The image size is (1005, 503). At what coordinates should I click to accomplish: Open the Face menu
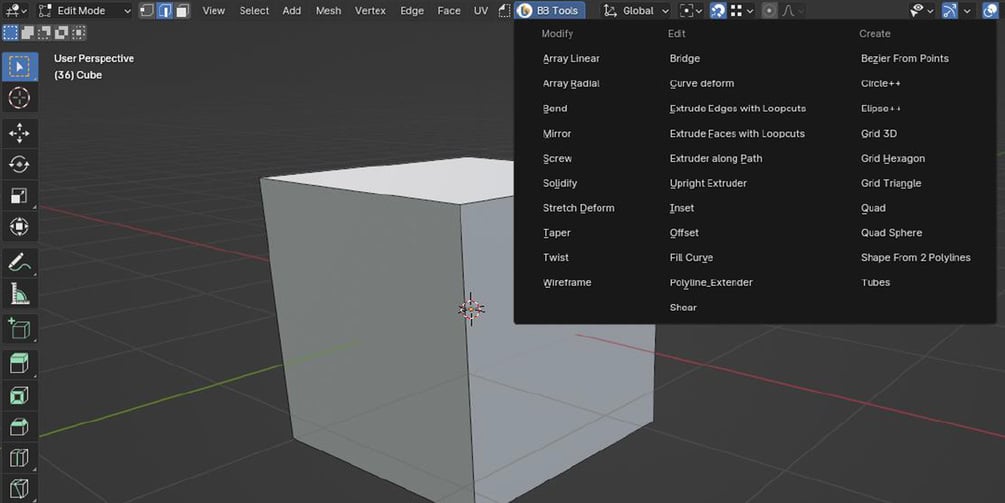click(449, 10)
